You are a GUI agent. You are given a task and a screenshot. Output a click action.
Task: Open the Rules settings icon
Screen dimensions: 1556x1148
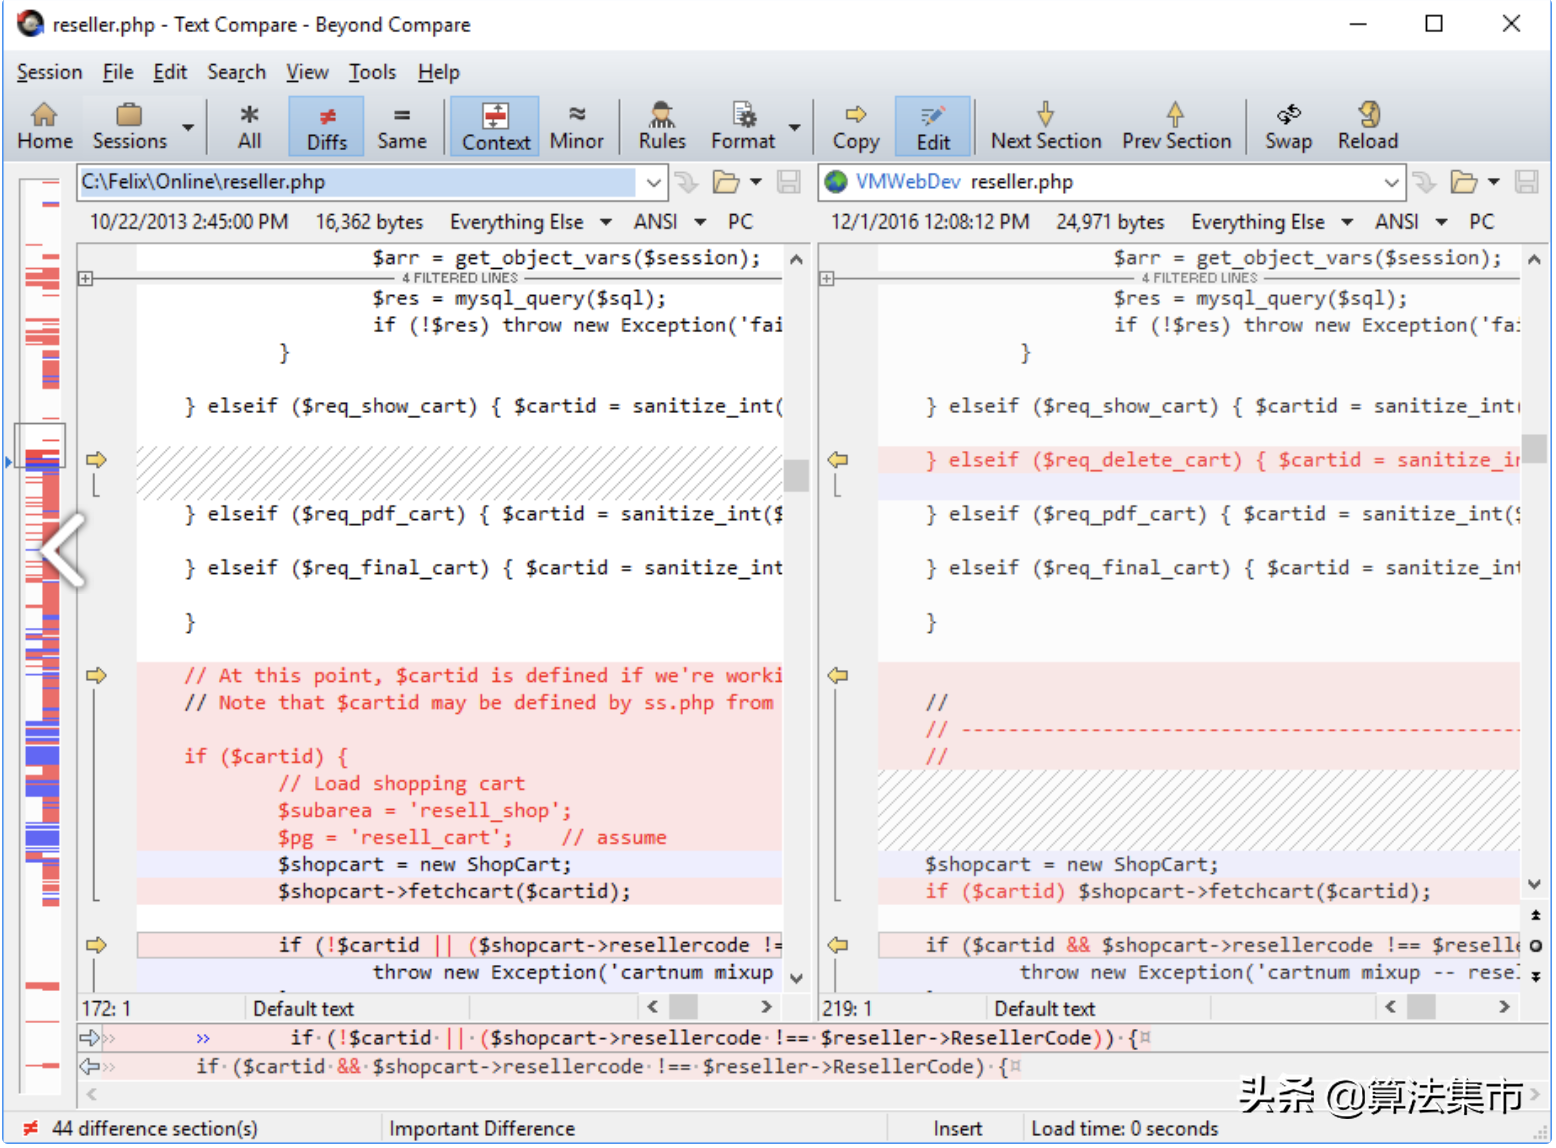pyautogui.click(x=661, y=126)
